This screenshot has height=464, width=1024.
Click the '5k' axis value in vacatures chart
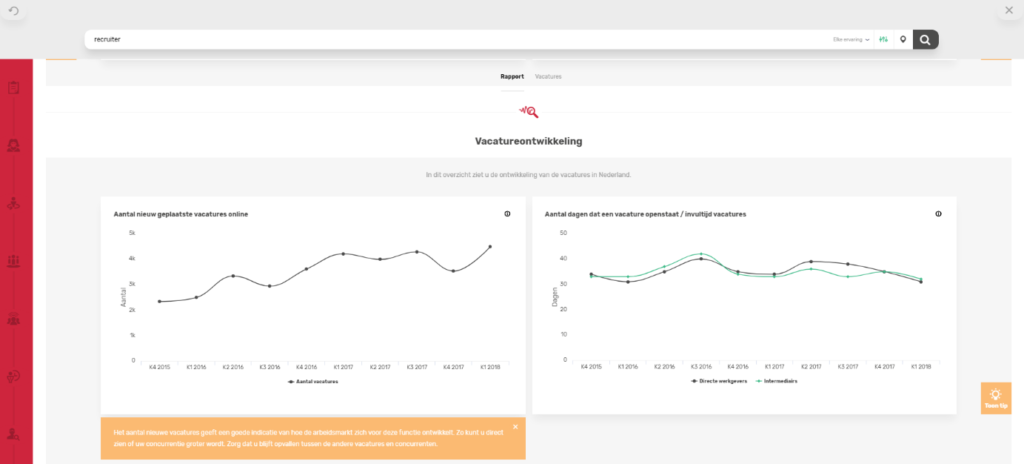pos(131,233)
